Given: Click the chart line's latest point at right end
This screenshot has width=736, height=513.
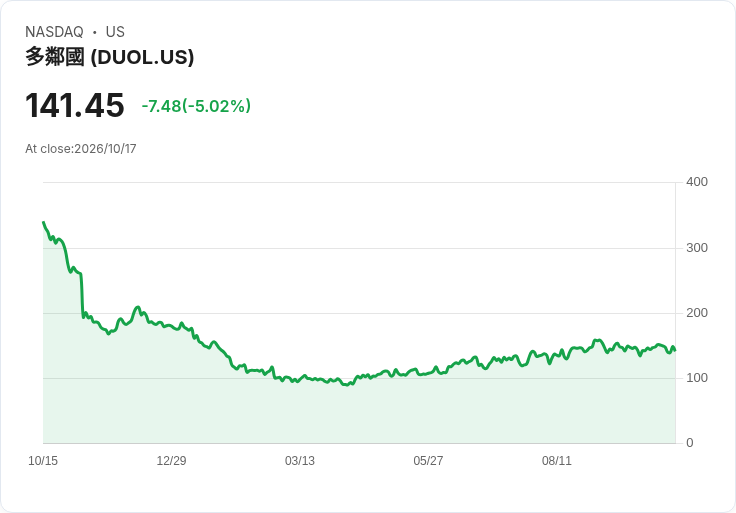Looking at the screenshot, I should (675, 350).
